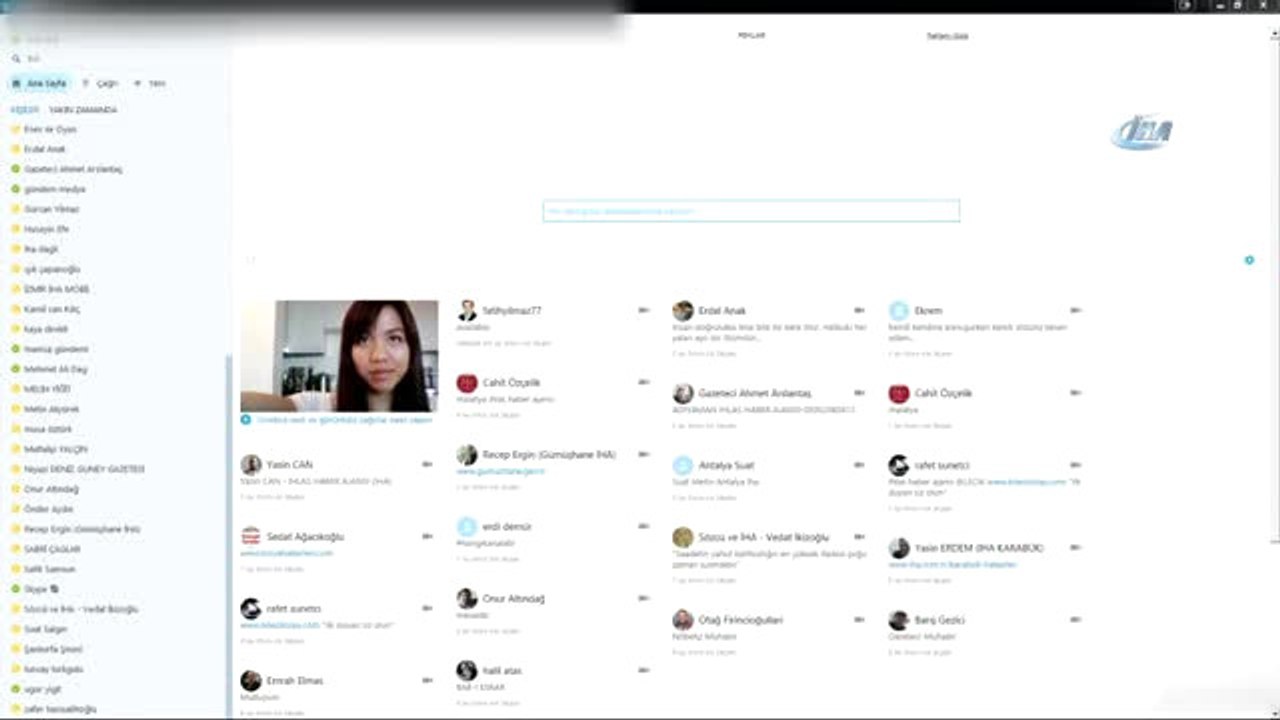Click call icon beside erdi demir
This screenshot has width=1280, height=720.
[643, 526]
